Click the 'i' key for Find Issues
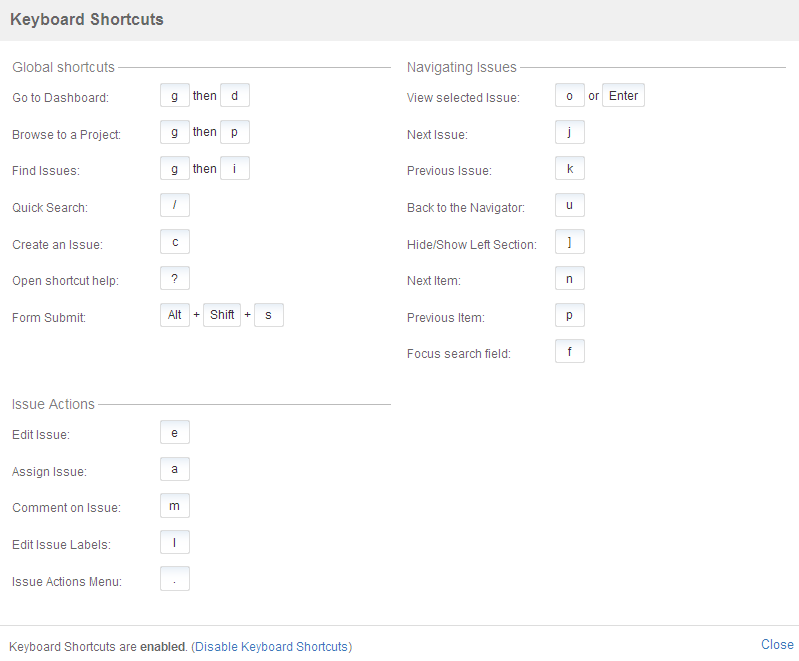The image size is (799, 661). [x=235, y=168]
